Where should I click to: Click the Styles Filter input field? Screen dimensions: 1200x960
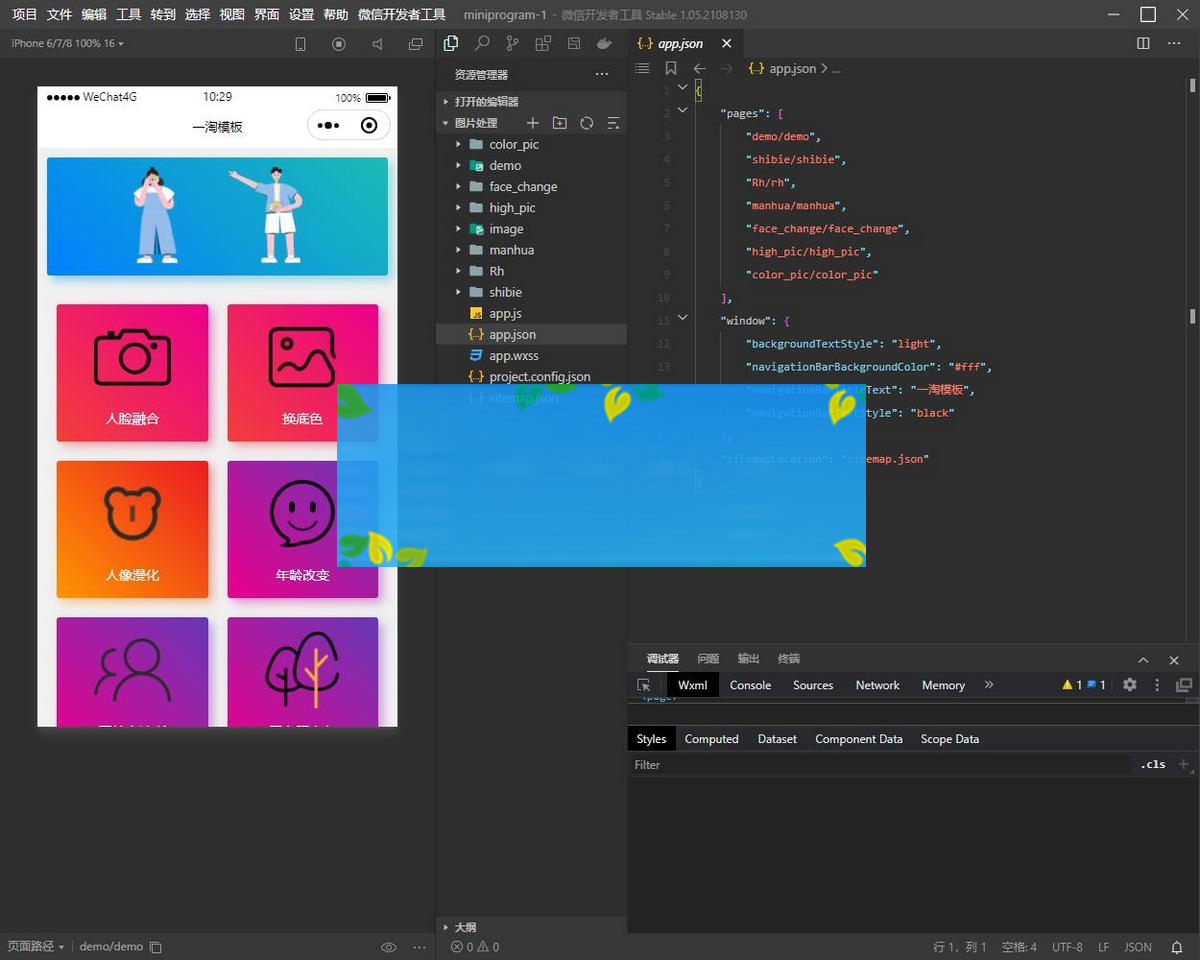pos(880,765)
